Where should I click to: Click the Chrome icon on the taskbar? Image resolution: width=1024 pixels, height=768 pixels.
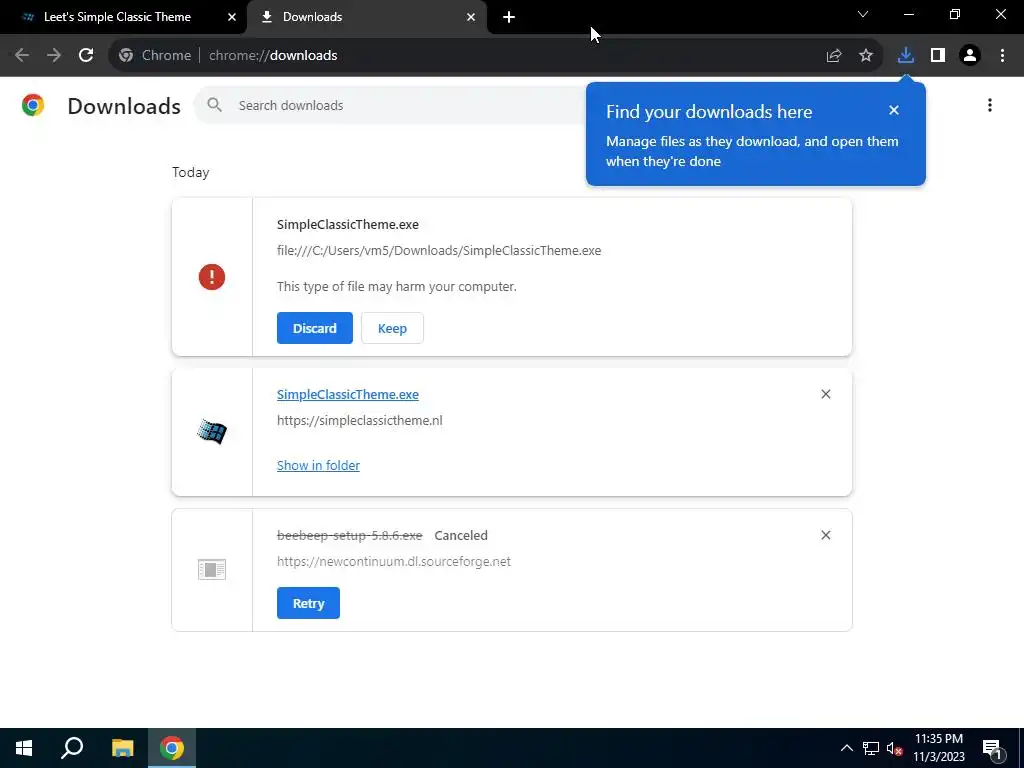(172, 748)
